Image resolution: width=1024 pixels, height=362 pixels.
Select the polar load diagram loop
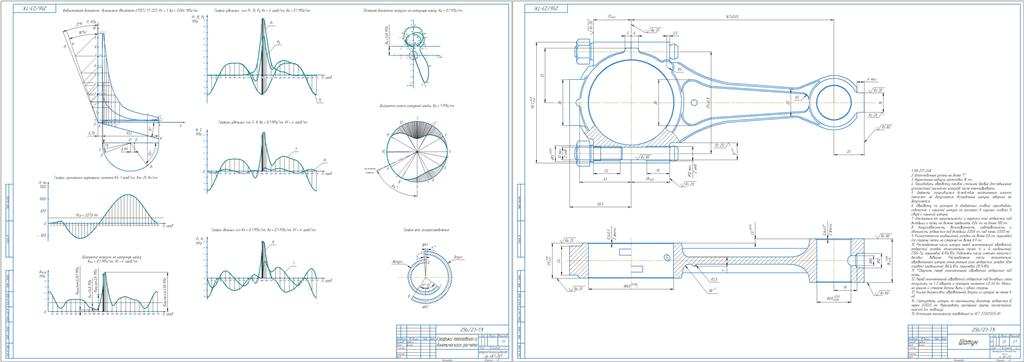pyautogui.click(x=418, y=56)
